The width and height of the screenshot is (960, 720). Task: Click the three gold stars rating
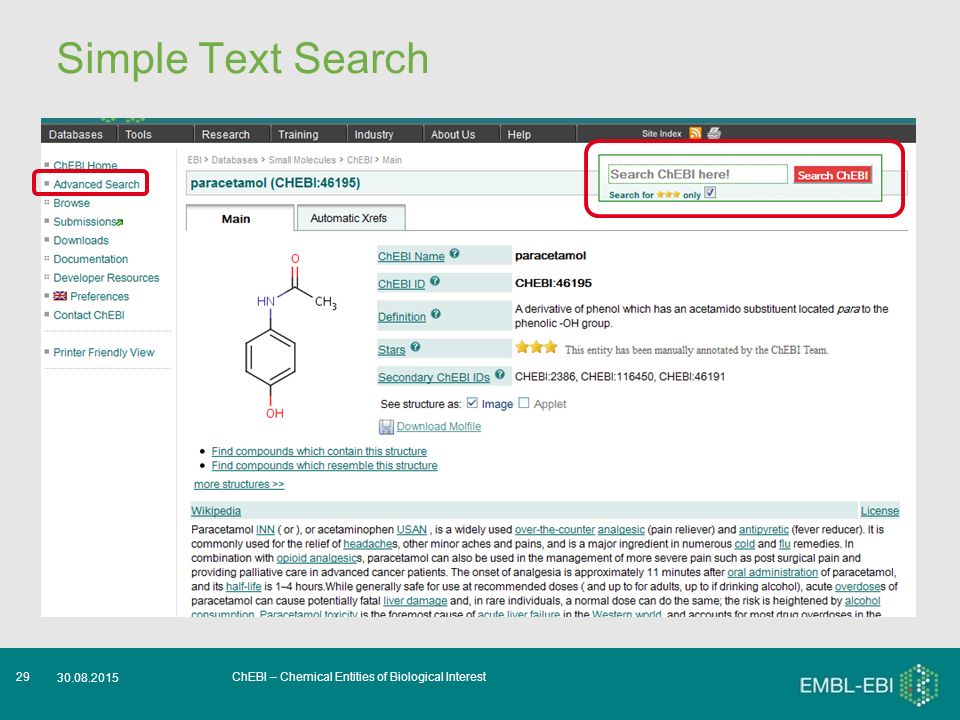[536, 348]
